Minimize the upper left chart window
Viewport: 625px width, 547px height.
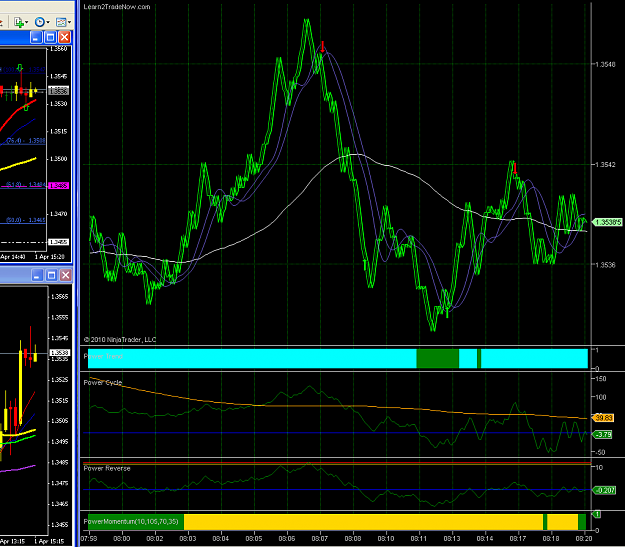pyautogui.click(x=36, y=37)
